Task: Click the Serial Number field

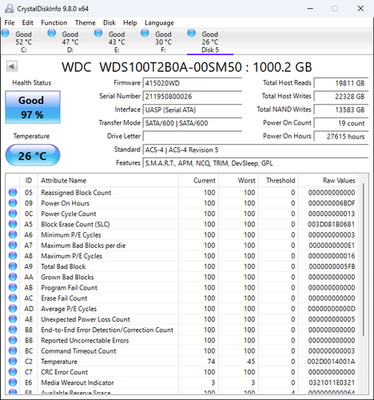Action: tap(192, 97)
